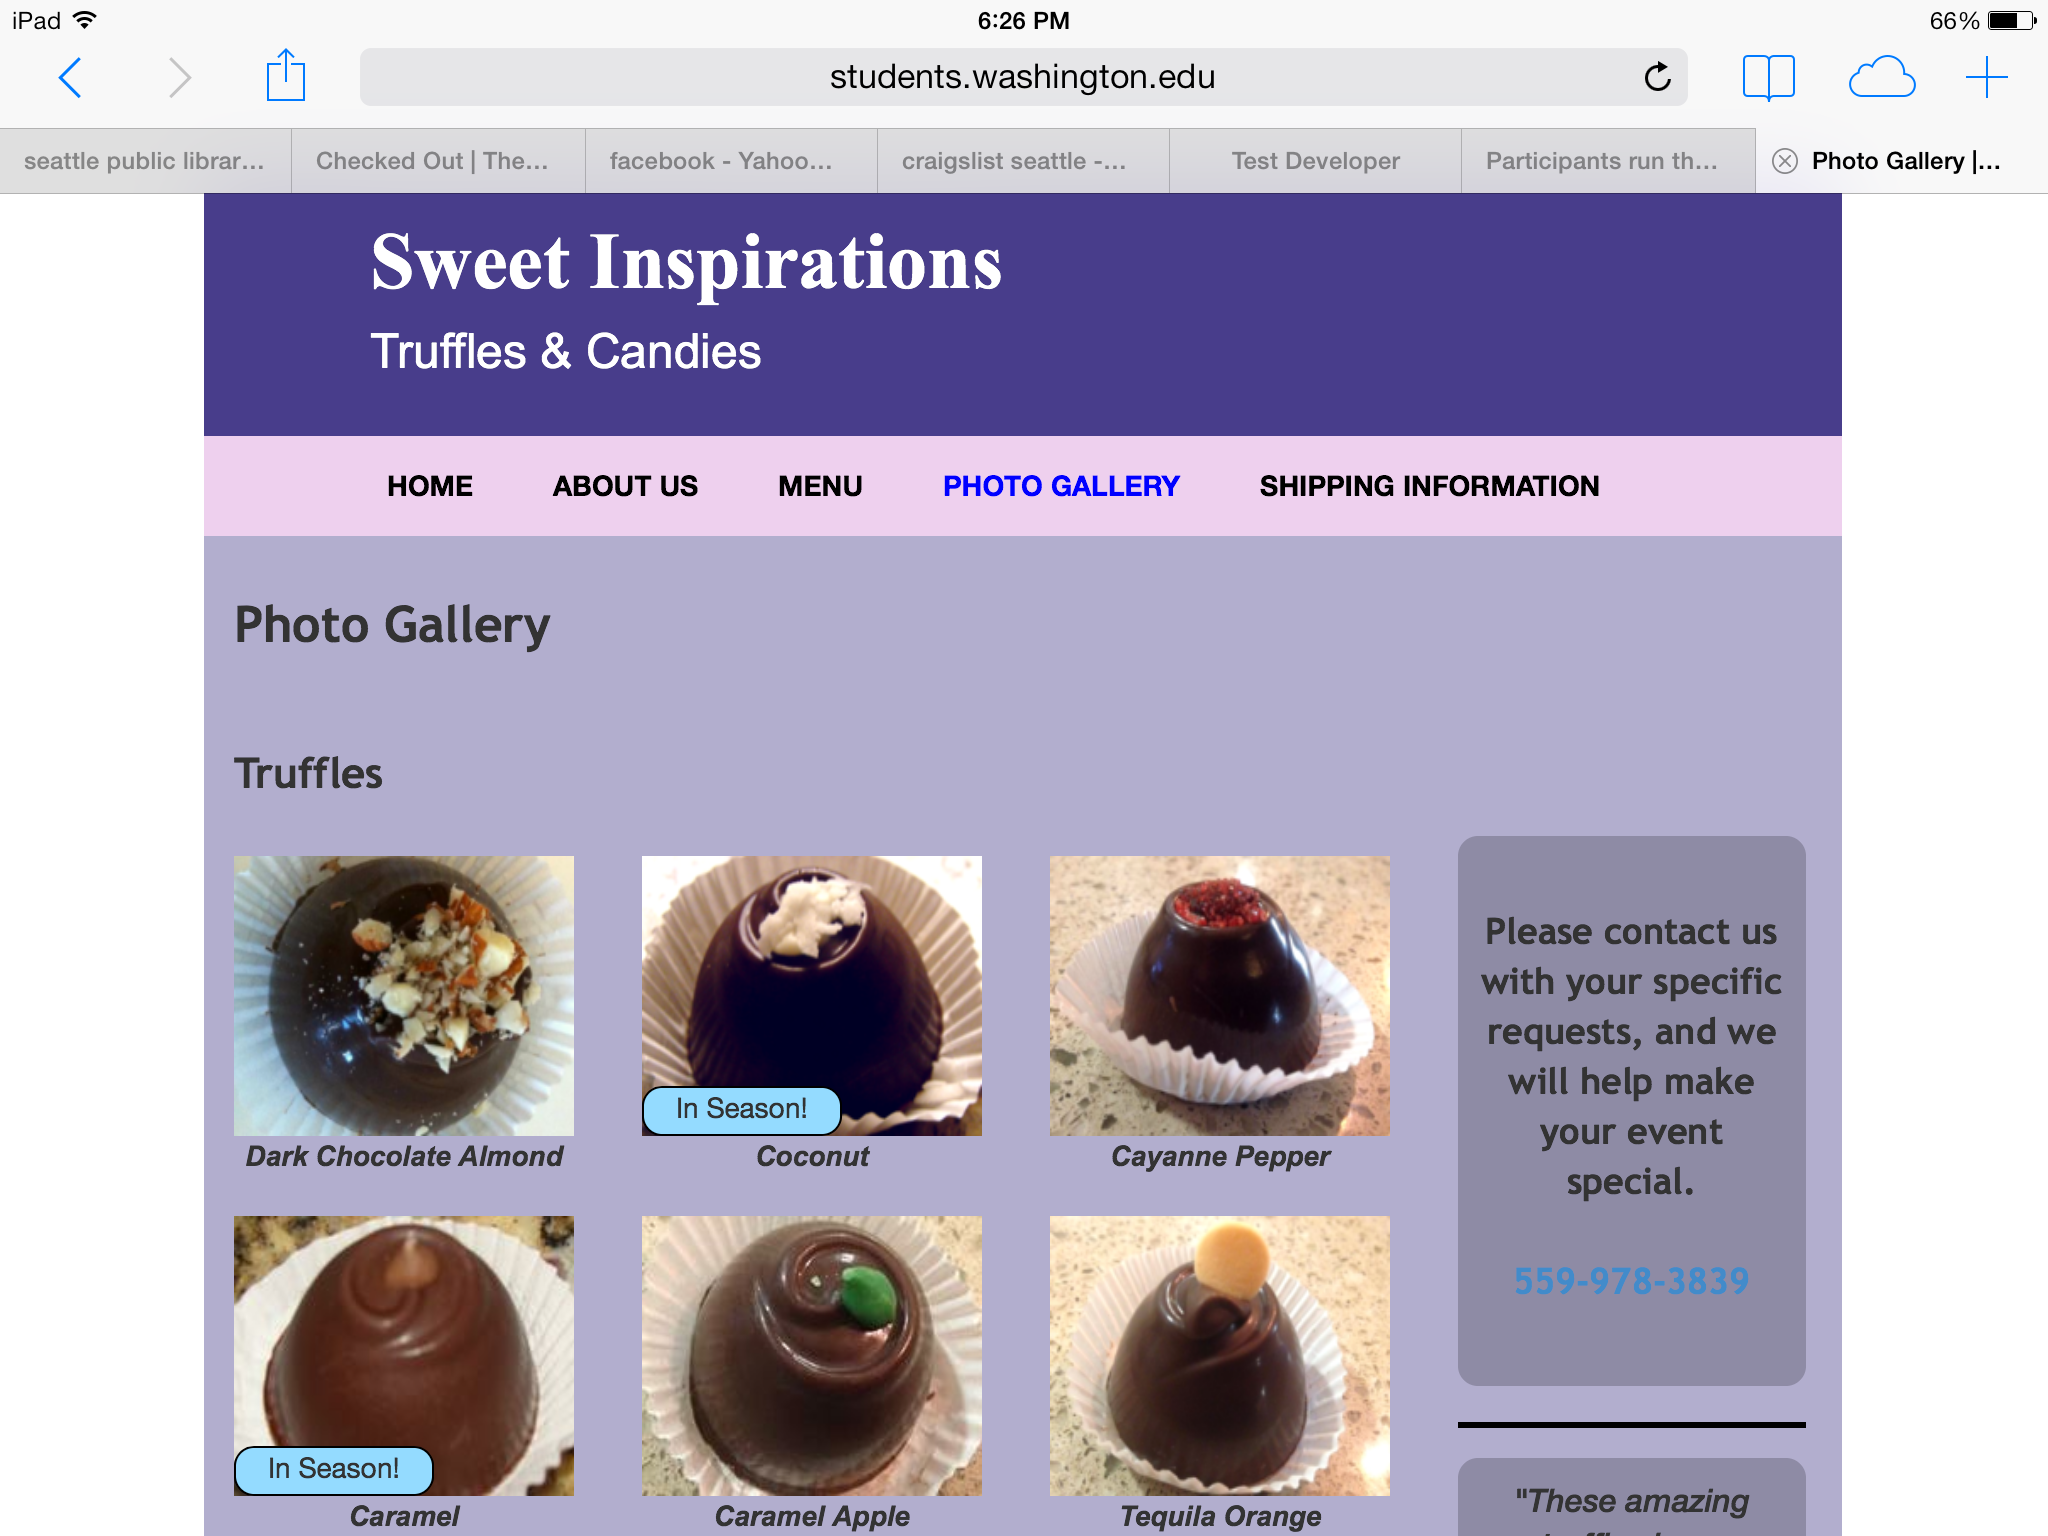Open the MENU navigation link

820,486
